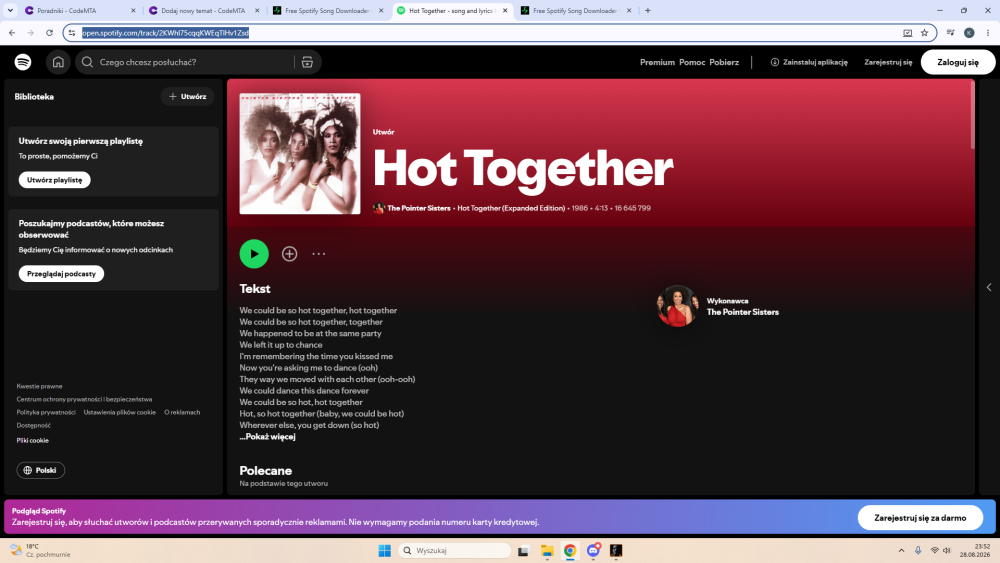
Task: Click lyric line 'We left it up to chance'
Action: click(281, 345)
